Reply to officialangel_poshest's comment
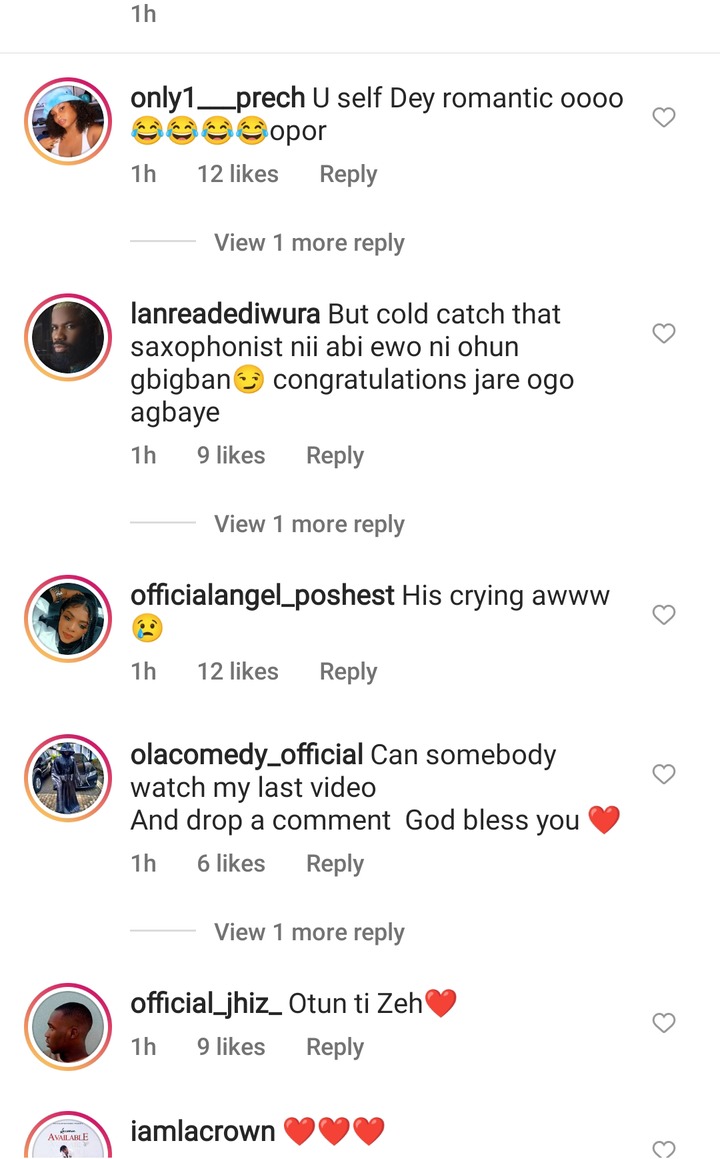The width and height of the screenshot is (720, 1159). pos(348,671)
